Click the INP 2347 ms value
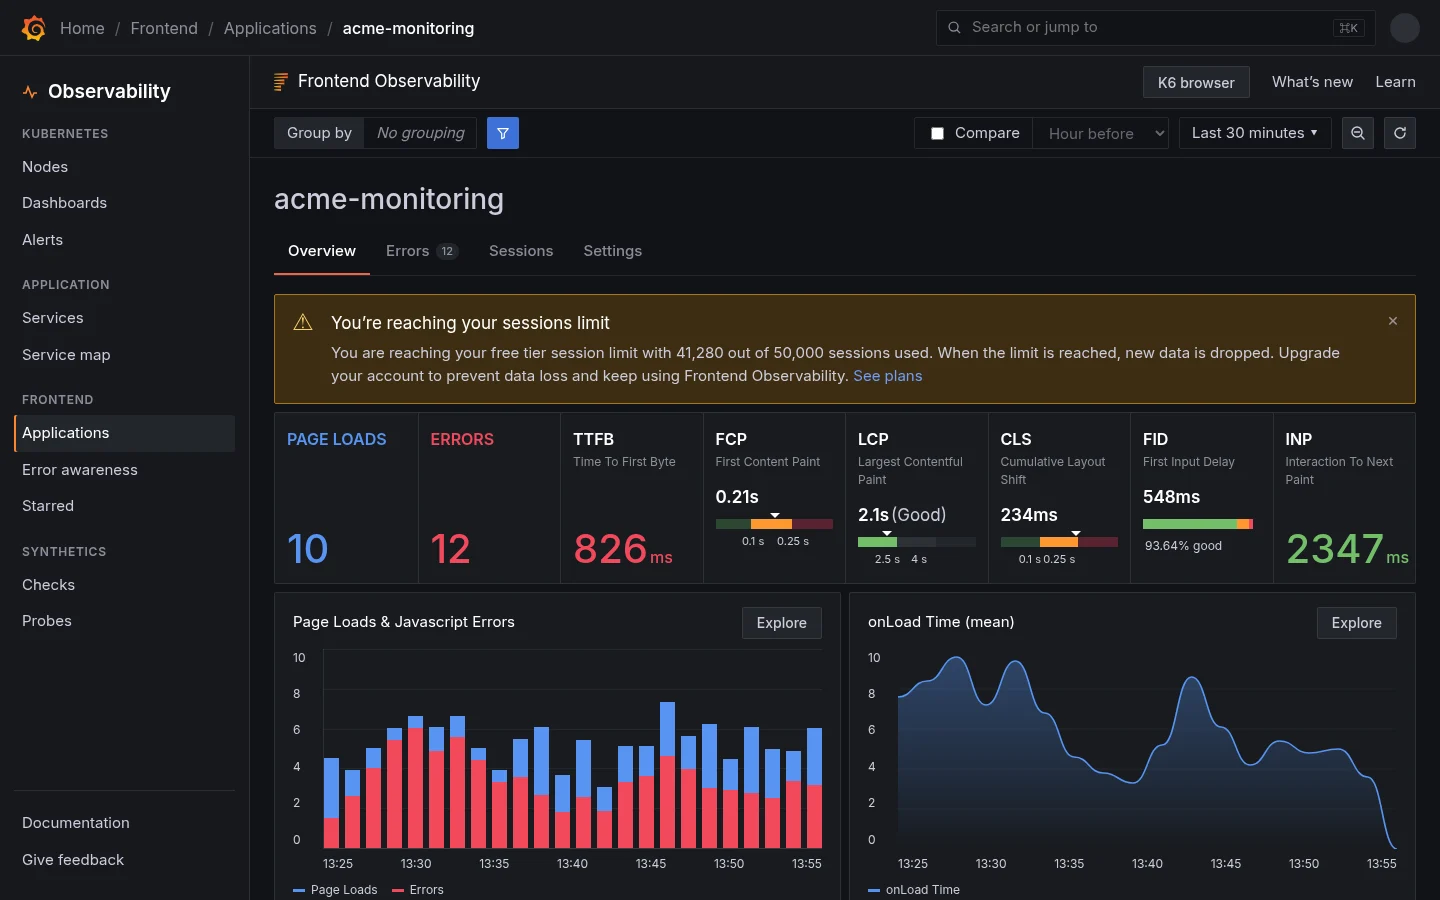 [x=1347, y=549]
